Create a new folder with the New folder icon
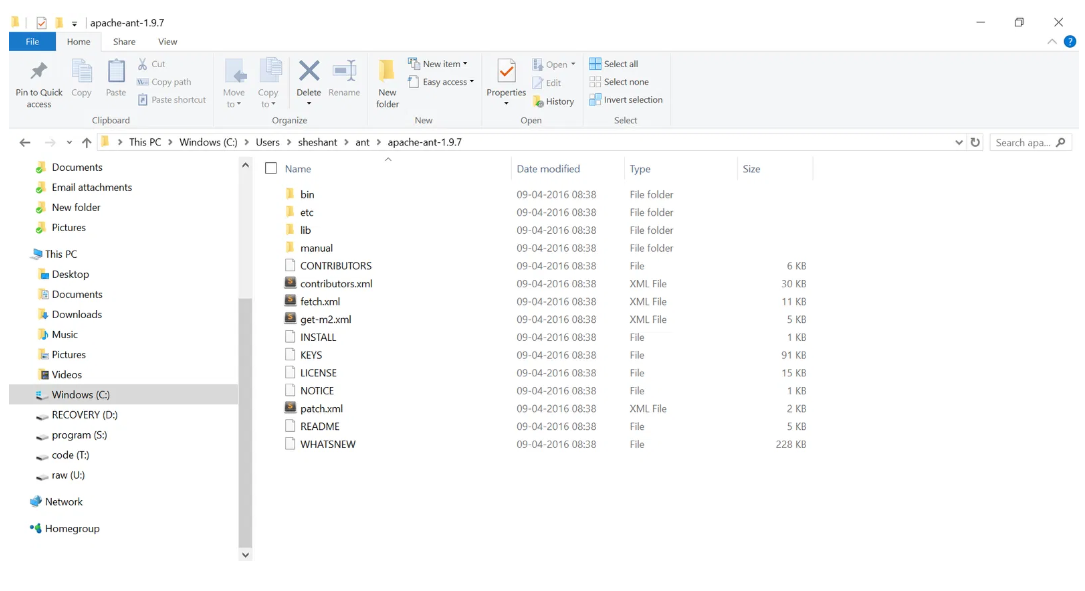This screenshot has height=591, width=1085. 387,73
